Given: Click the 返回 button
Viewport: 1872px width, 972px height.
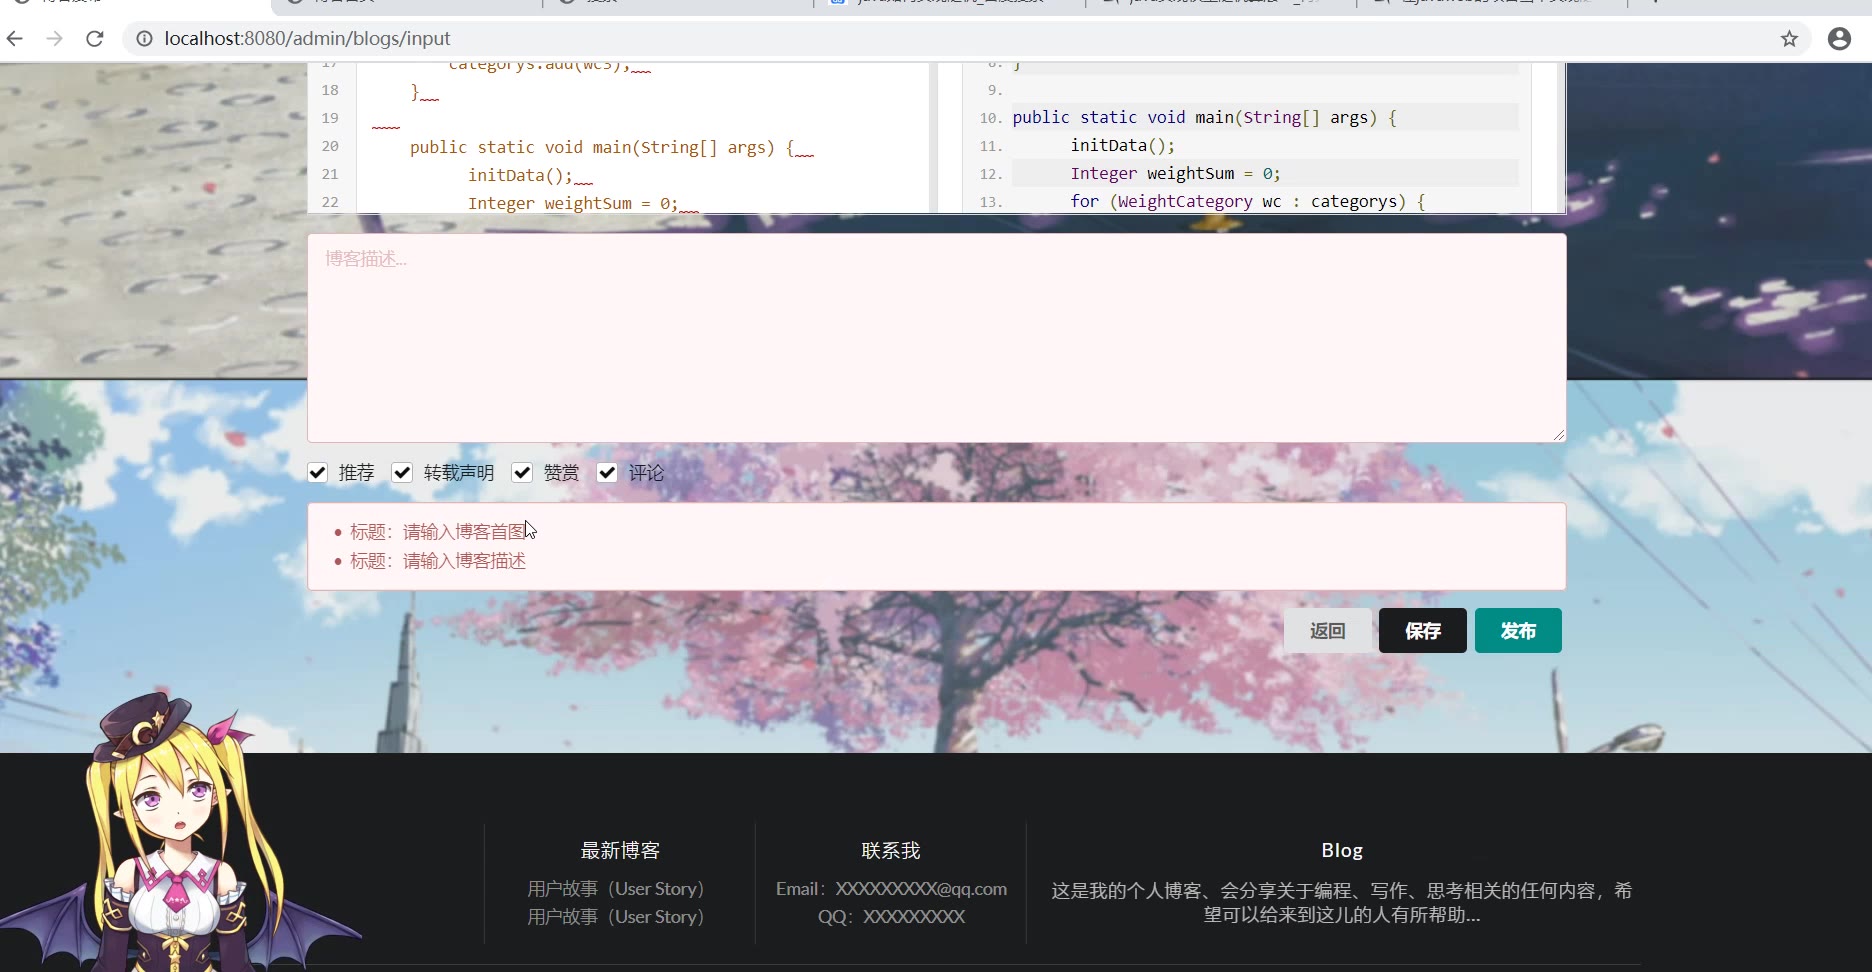Looking at the screenshot, I should [x=1327, y=631].
